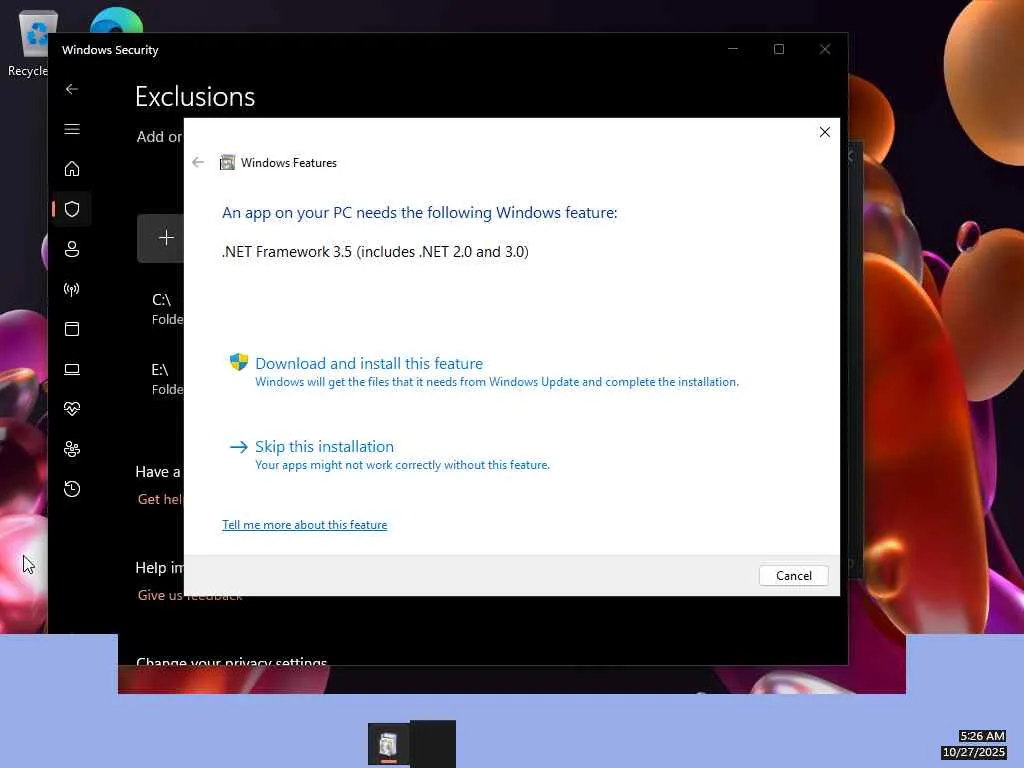Open Home in Windows Security sidebar
This screenshot has height=768, width=1024.
(72, 169)
